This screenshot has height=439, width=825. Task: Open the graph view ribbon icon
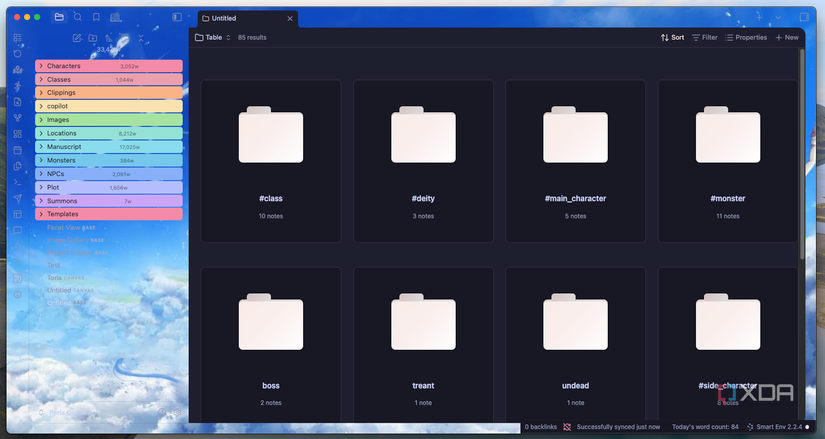click(17, 118)
